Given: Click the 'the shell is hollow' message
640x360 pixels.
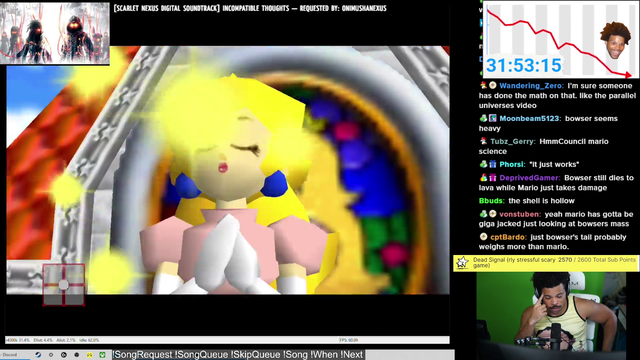Looking at the screenshot, I should pyautogui.click(x=541, y=201).
